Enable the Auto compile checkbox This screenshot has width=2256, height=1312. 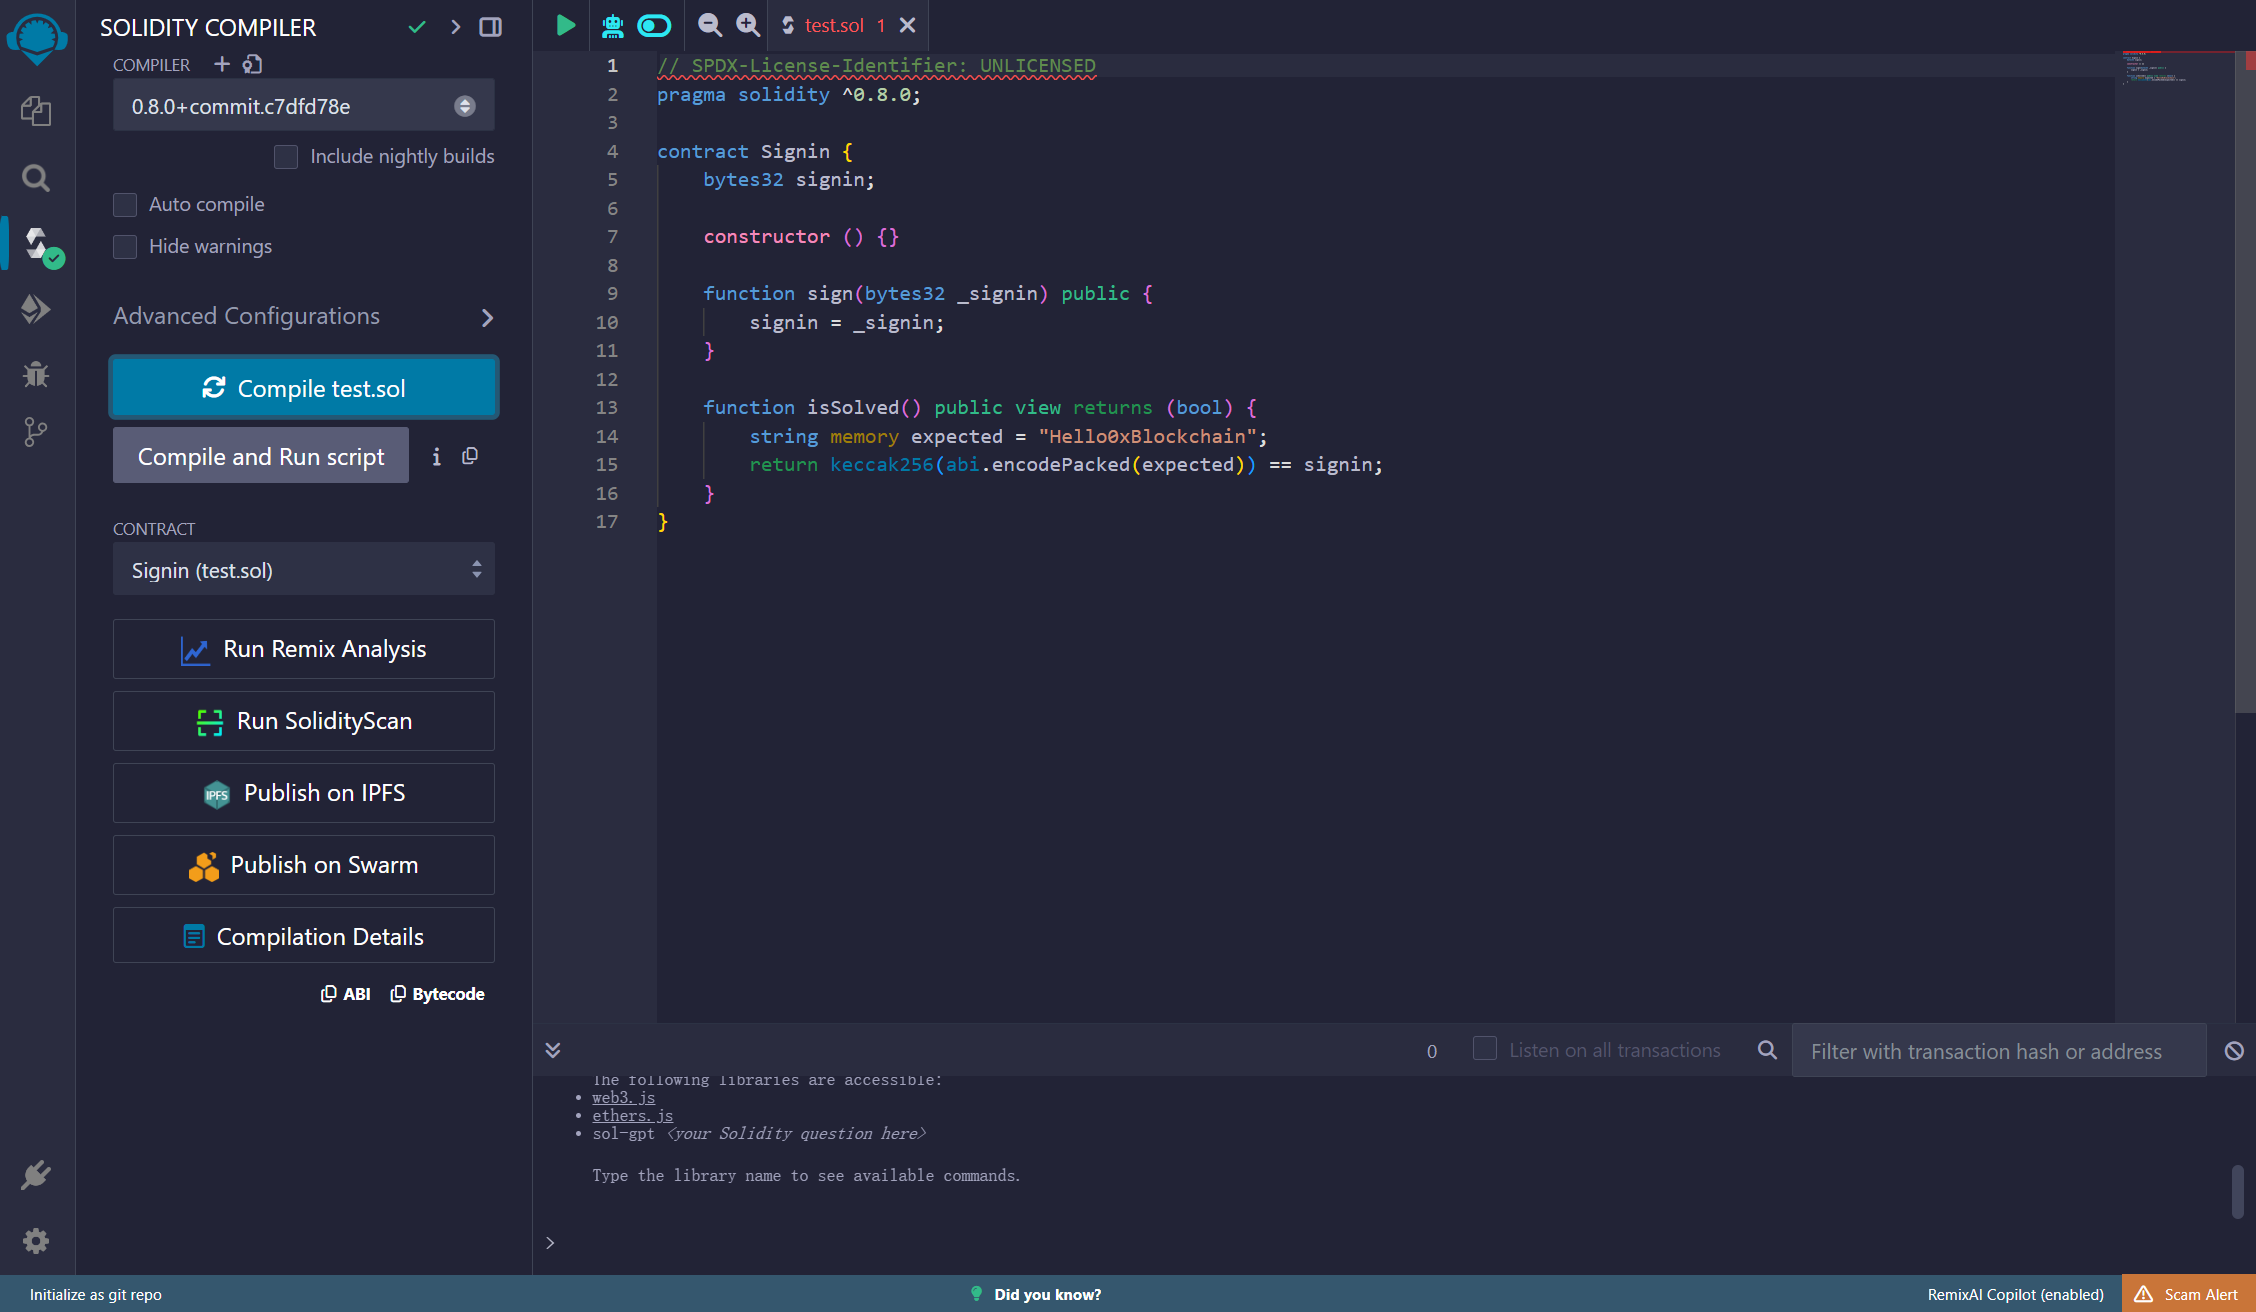click(125, 205)
